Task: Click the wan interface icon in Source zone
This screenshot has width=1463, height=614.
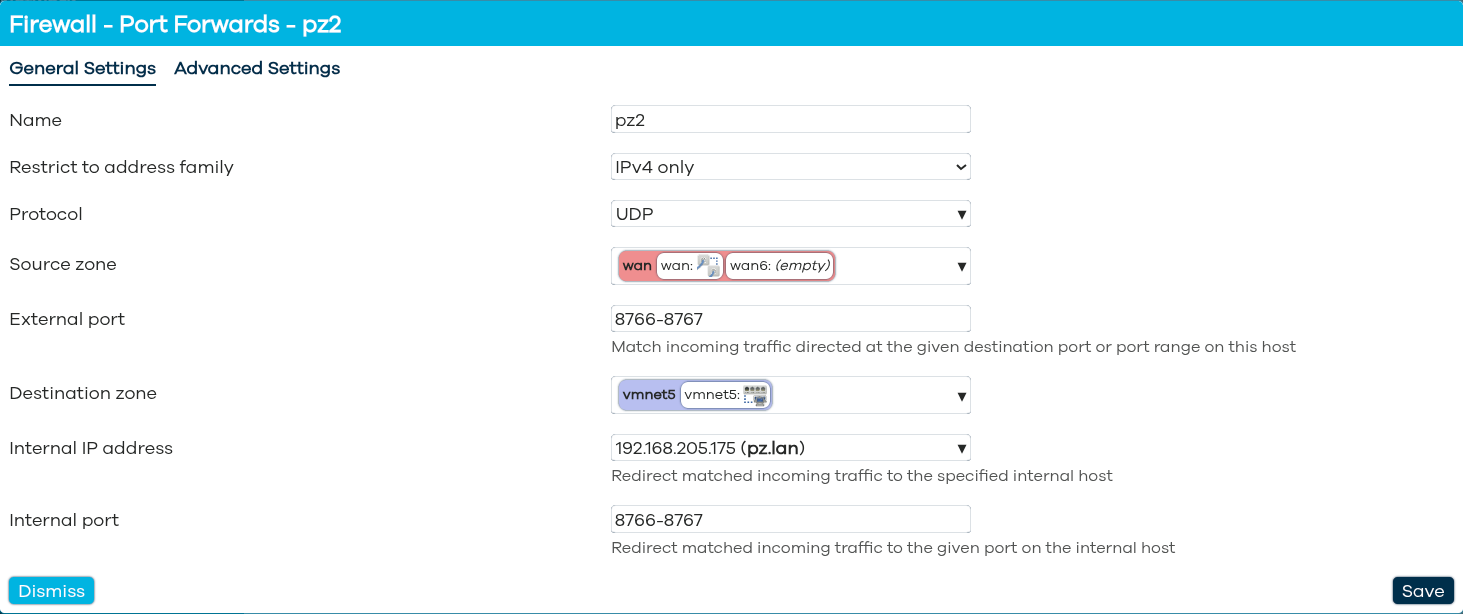Action: click(x=708, y=266)
